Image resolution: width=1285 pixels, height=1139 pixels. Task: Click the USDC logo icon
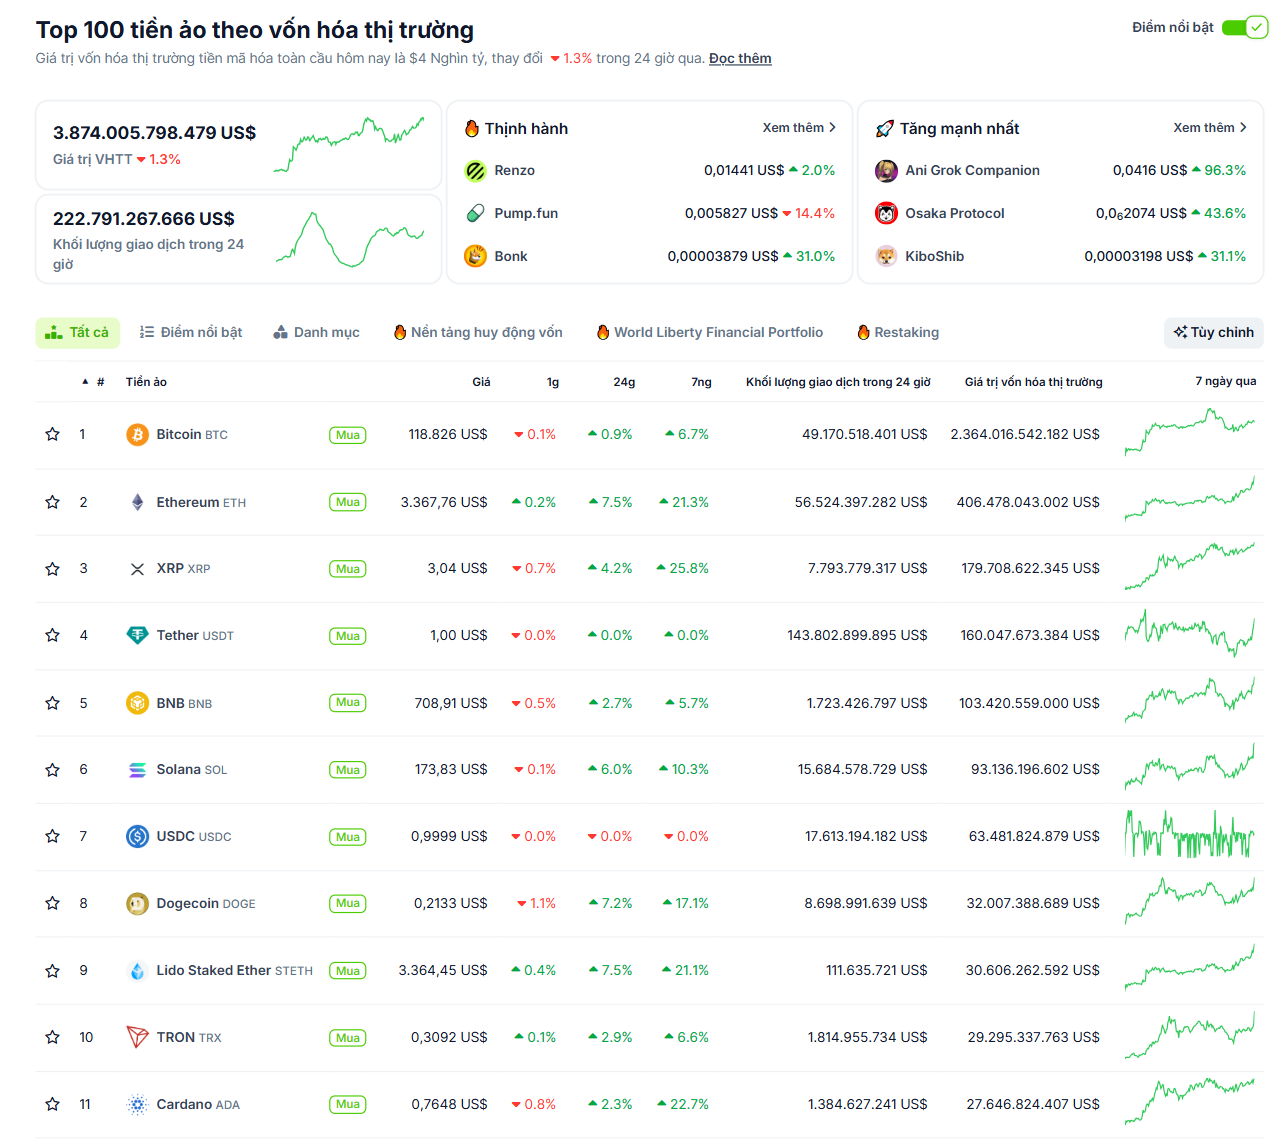pos(137,836)
